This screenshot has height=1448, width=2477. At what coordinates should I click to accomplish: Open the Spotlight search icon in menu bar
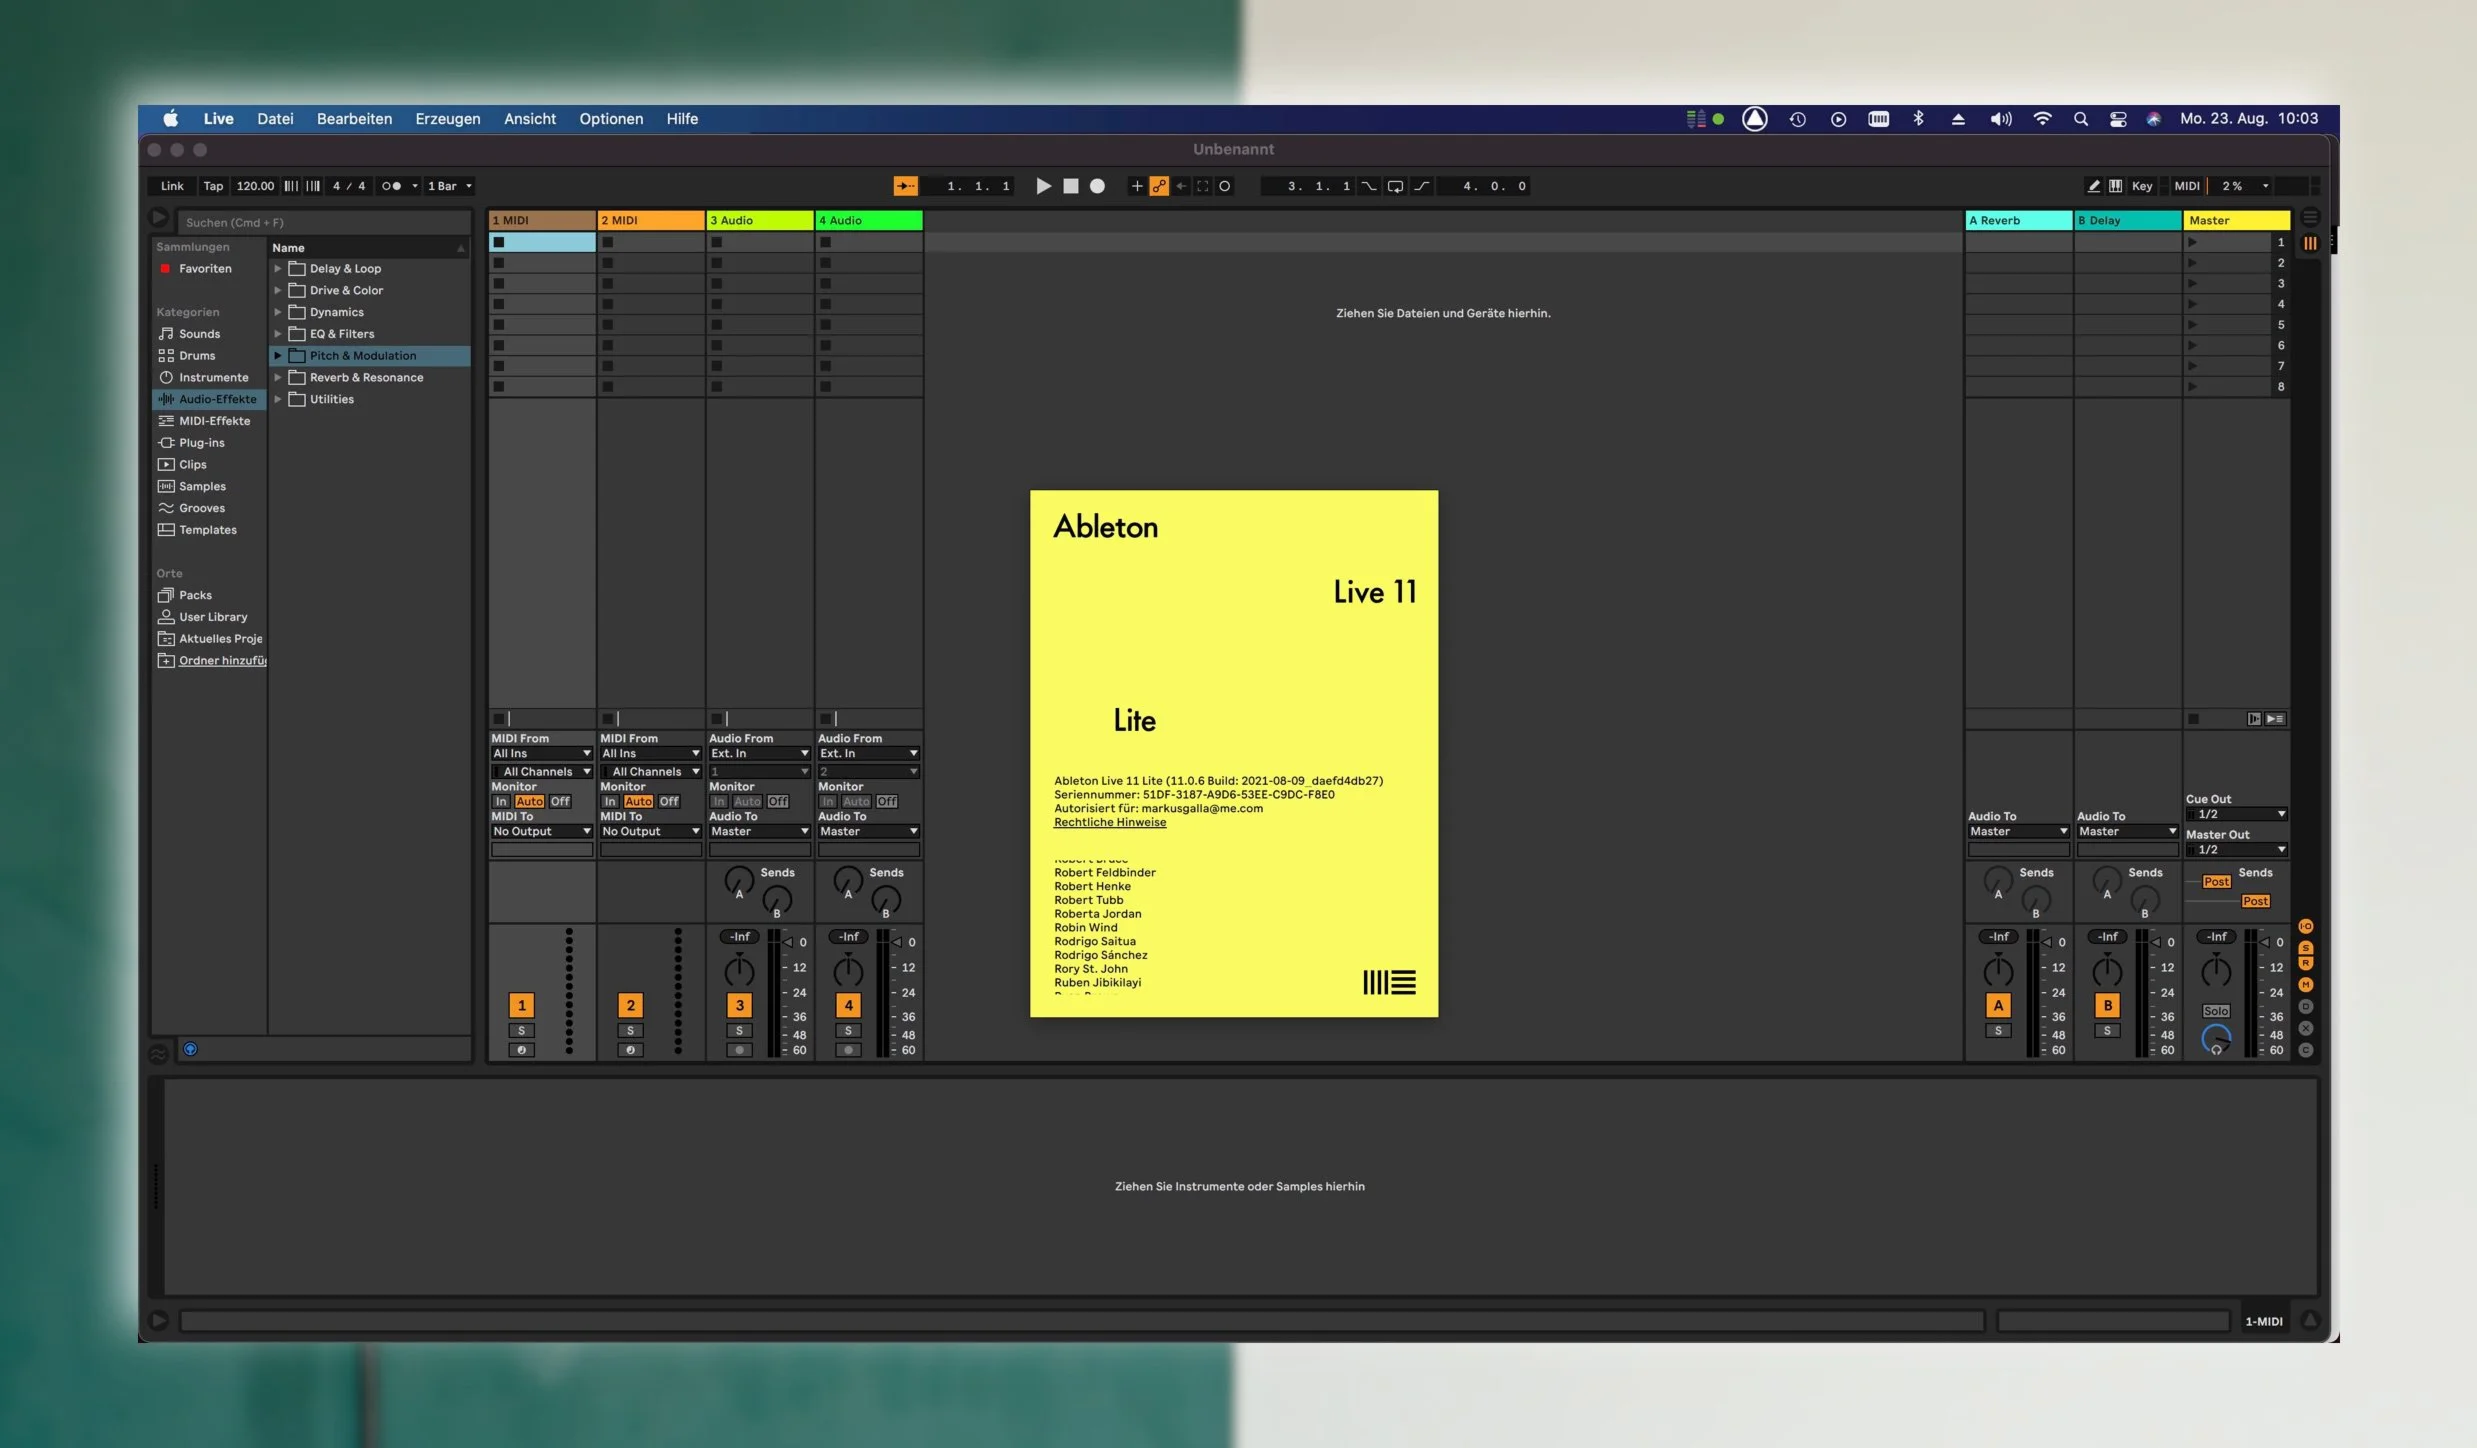click(2080, 119)
